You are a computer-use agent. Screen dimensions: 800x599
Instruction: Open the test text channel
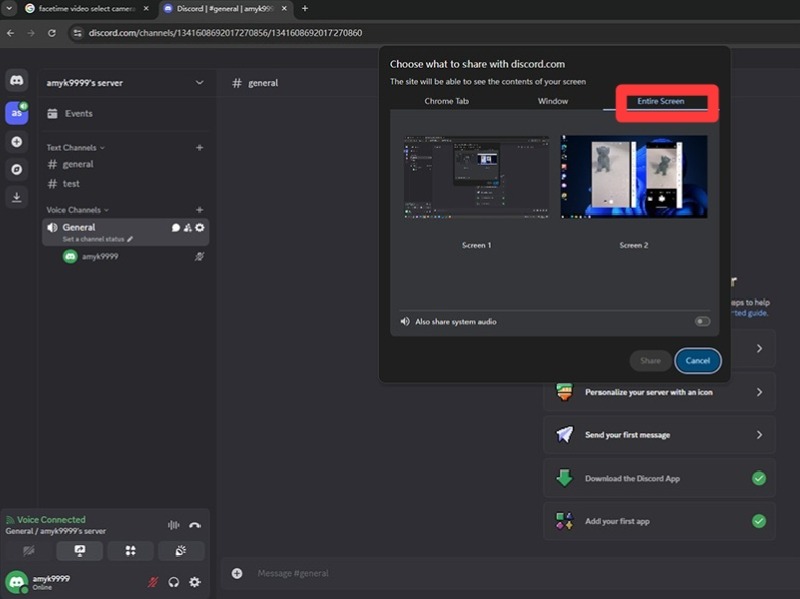(x=71, y=184)
